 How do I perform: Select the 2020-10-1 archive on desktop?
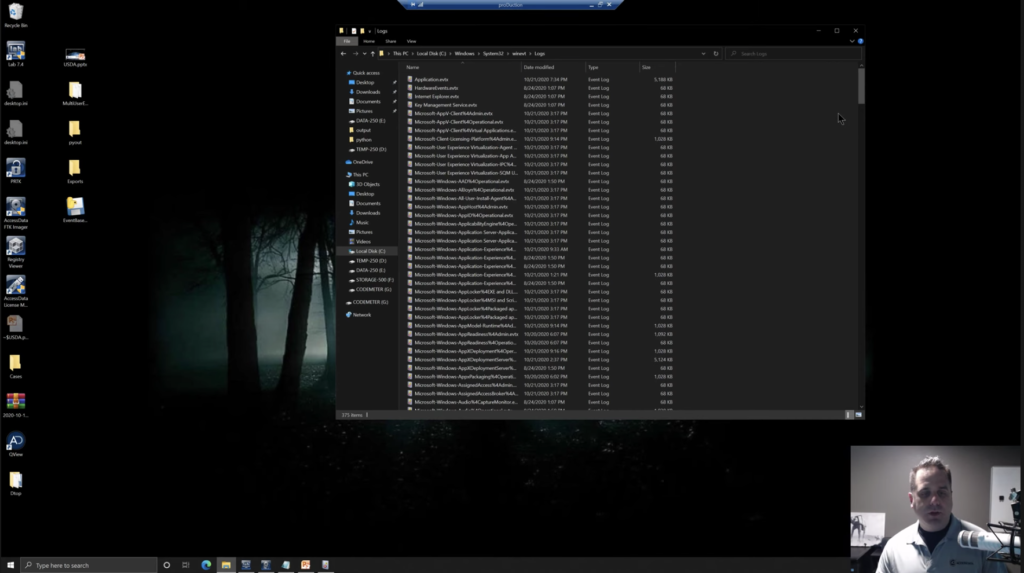pyautogui.click(x=16, y=405)
